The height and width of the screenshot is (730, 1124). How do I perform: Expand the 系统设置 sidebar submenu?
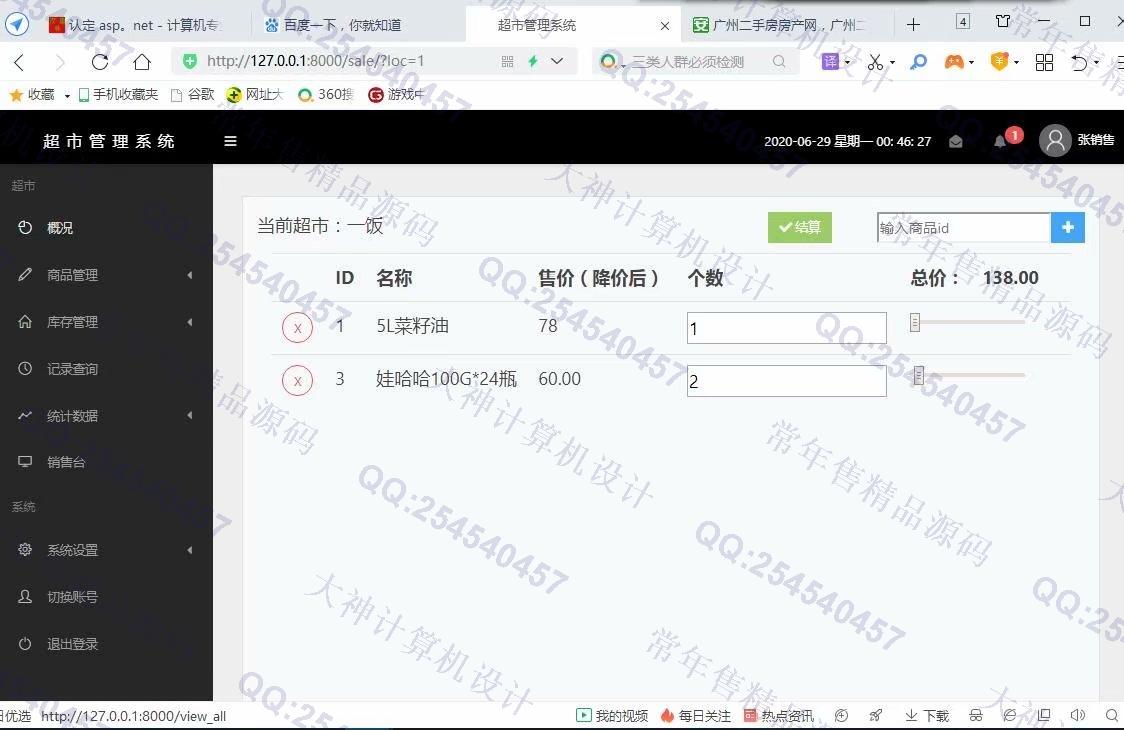coord(190,550)
